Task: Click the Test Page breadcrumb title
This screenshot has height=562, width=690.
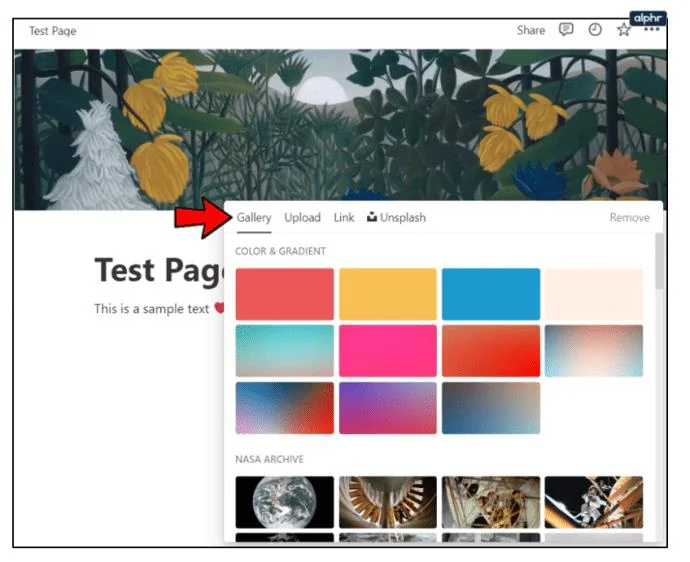Action: pyautogui.click(x=53, y=31)
